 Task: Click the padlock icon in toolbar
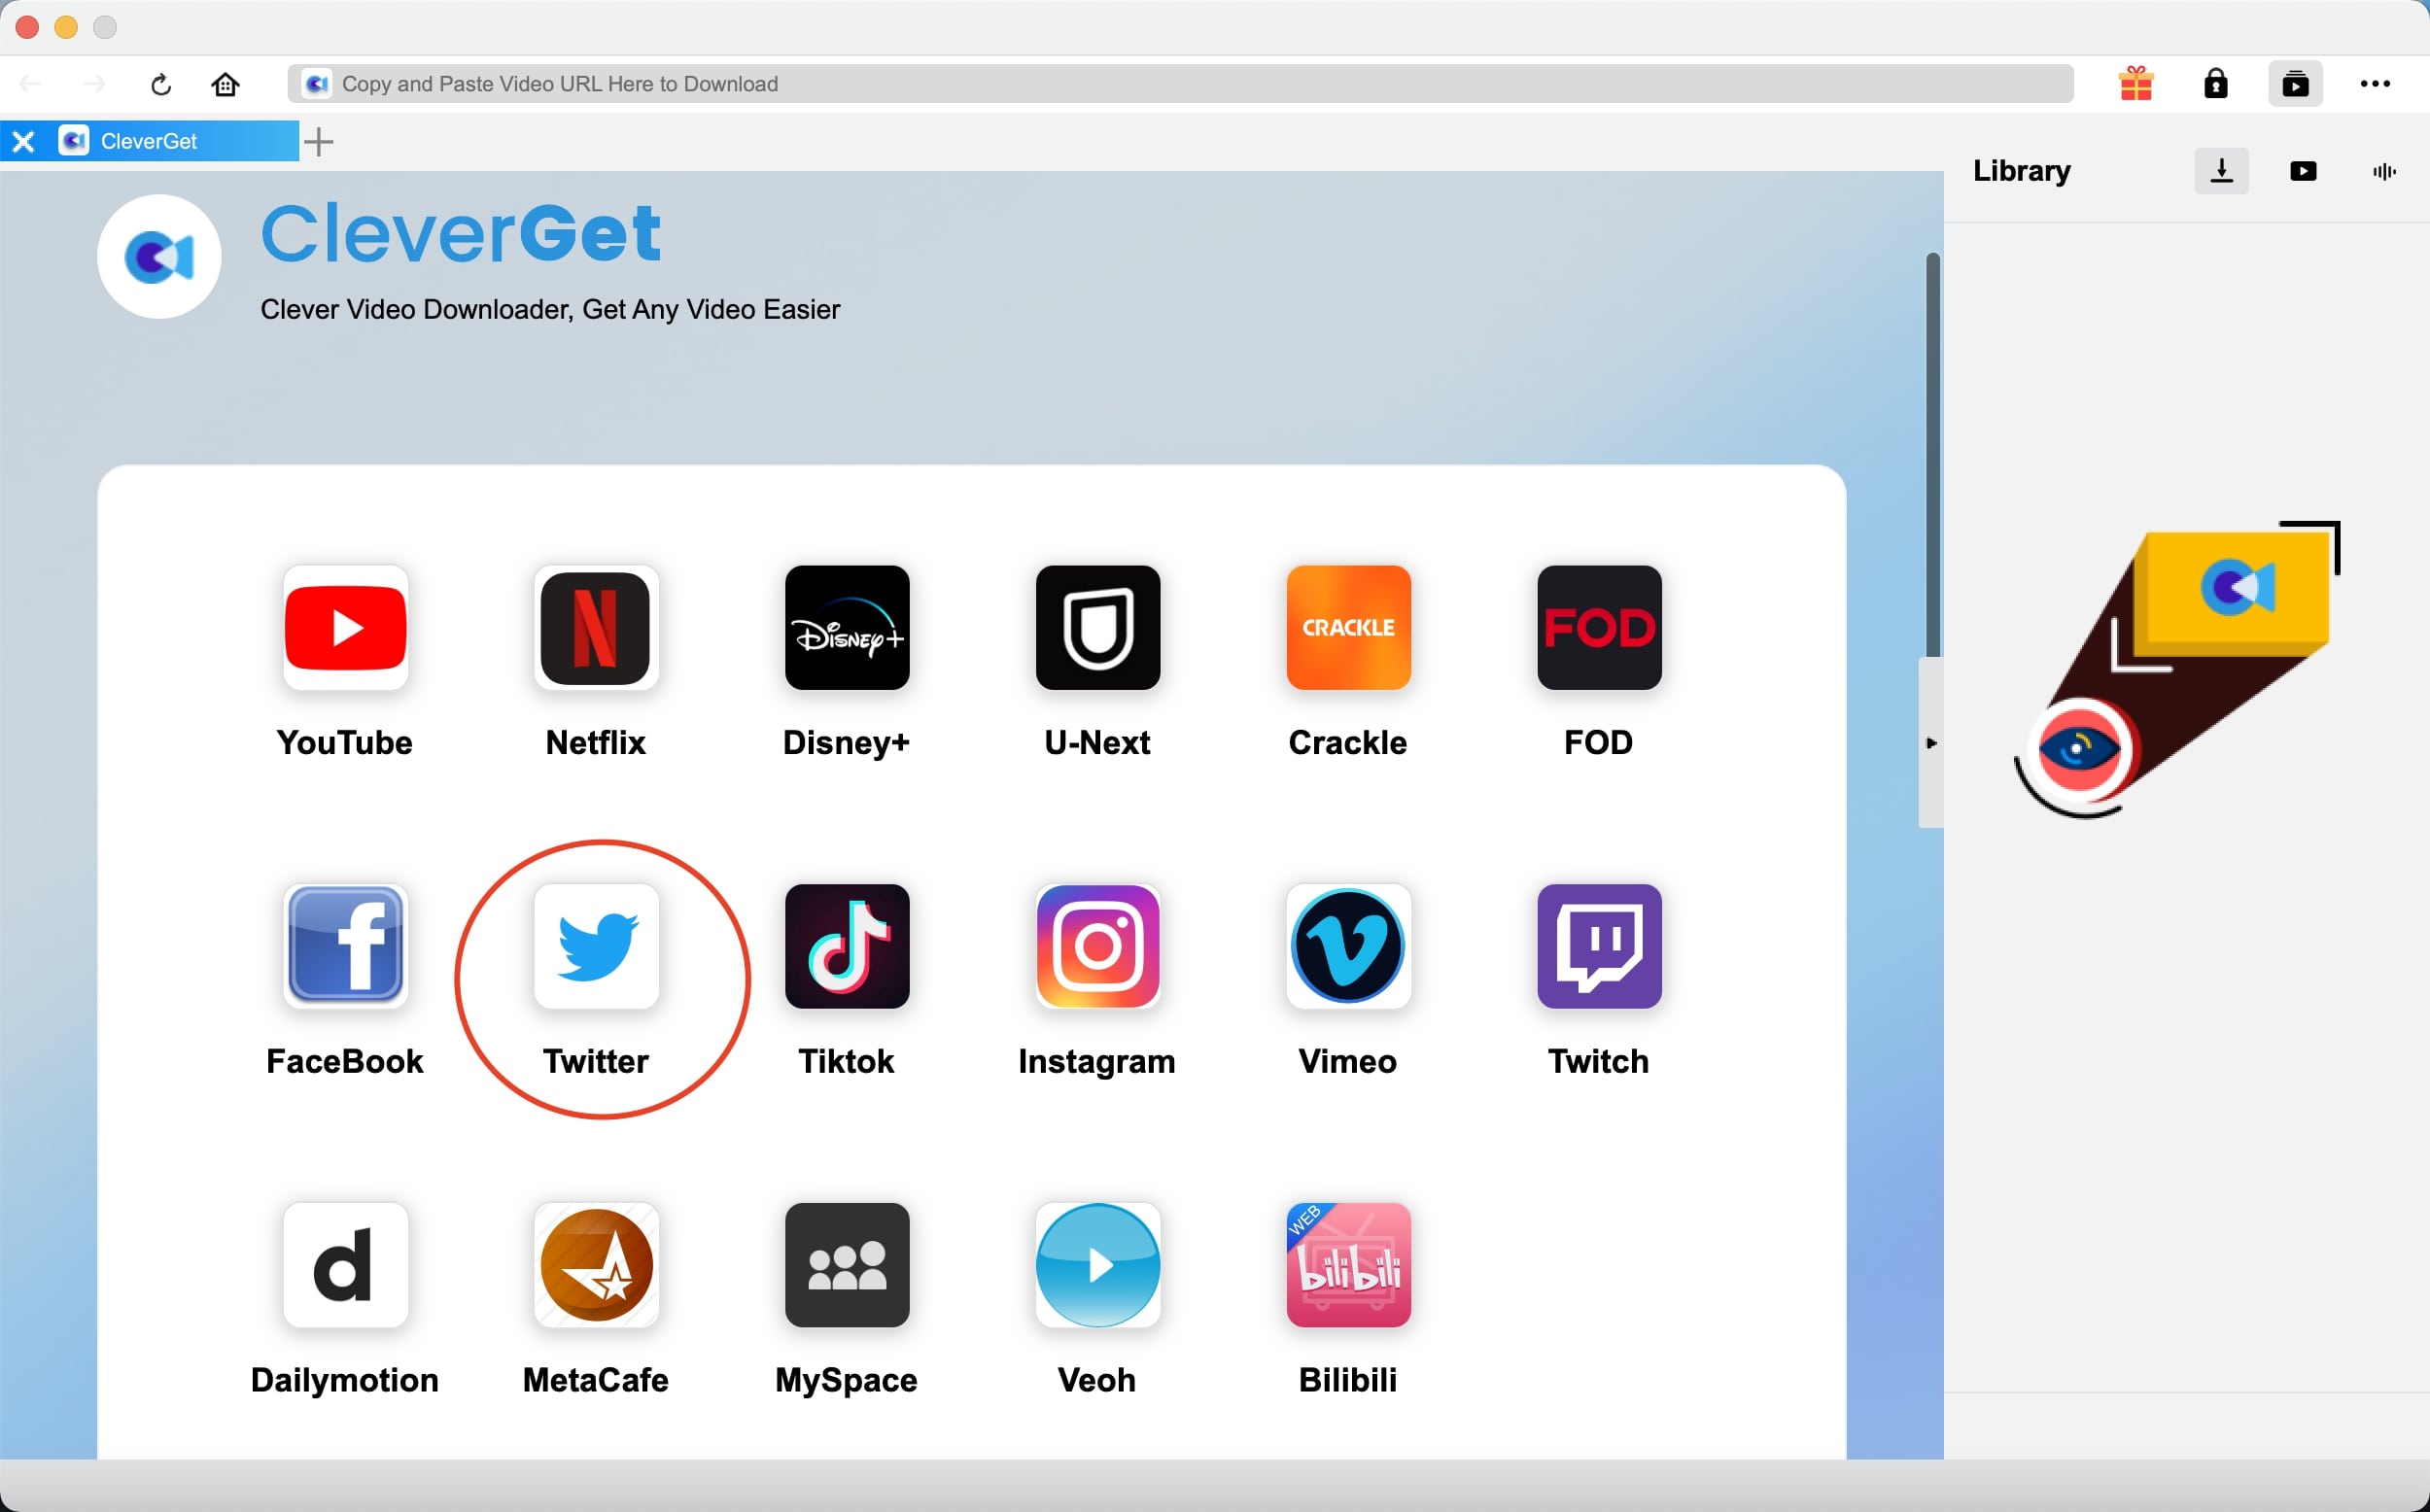tap(2216, 84)
